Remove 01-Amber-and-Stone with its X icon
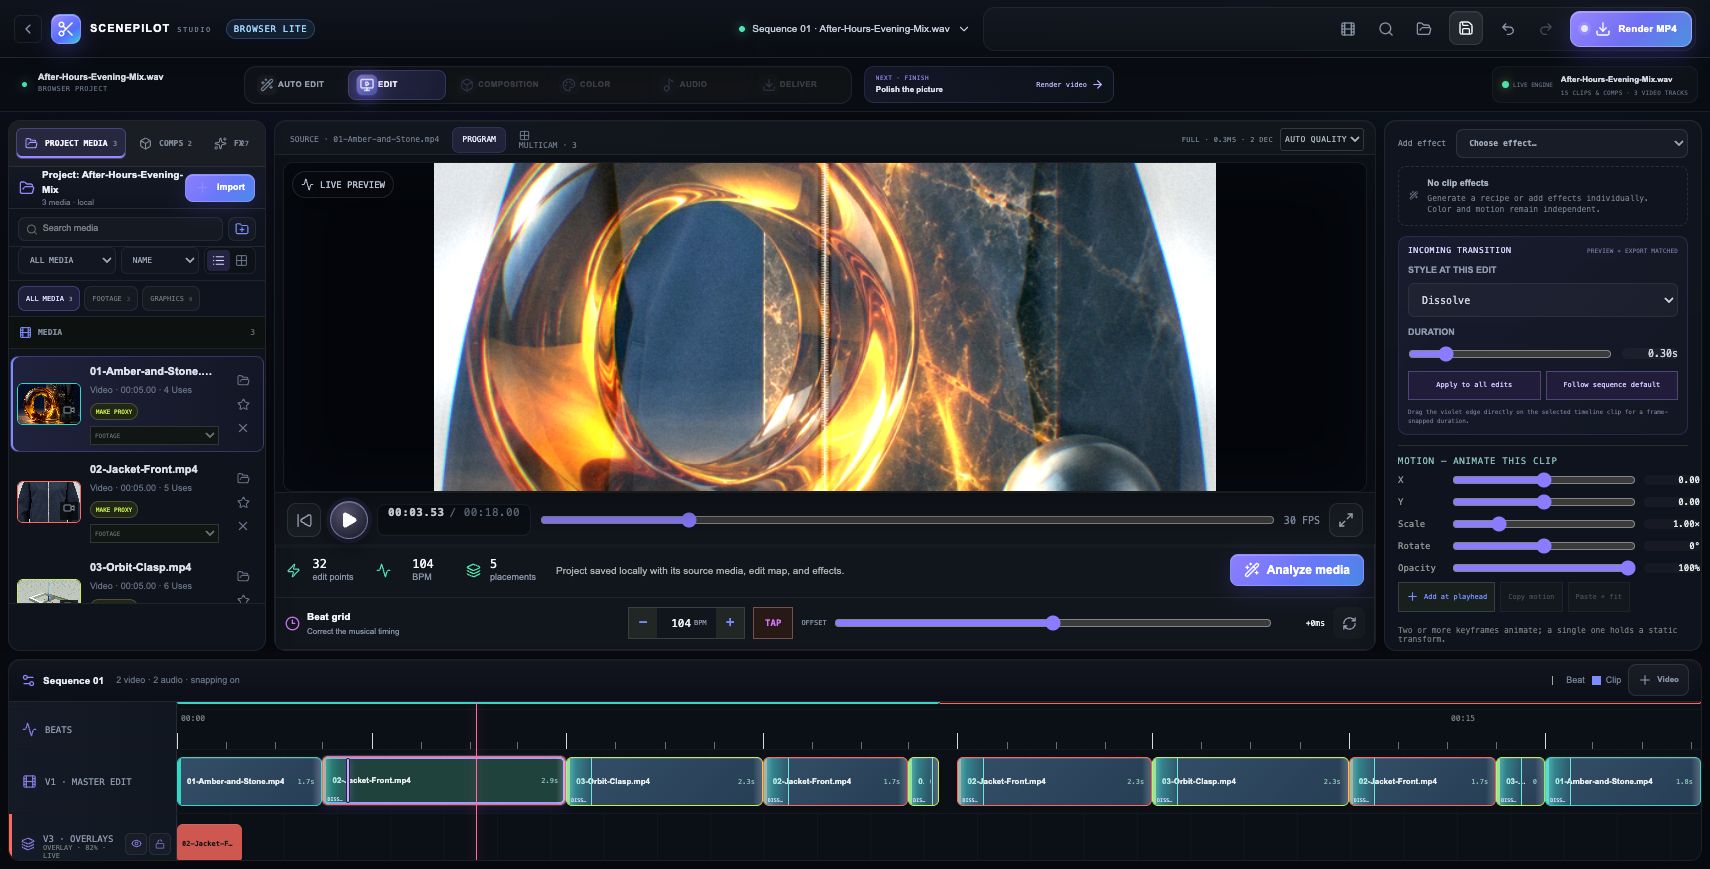1710x869 pixels. click(243, 428)
